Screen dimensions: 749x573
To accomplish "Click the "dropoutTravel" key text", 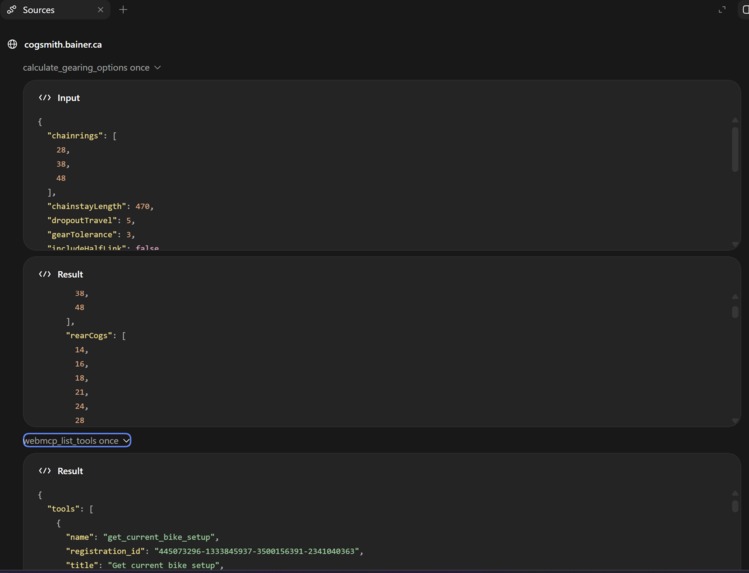I will pos(82,220).
